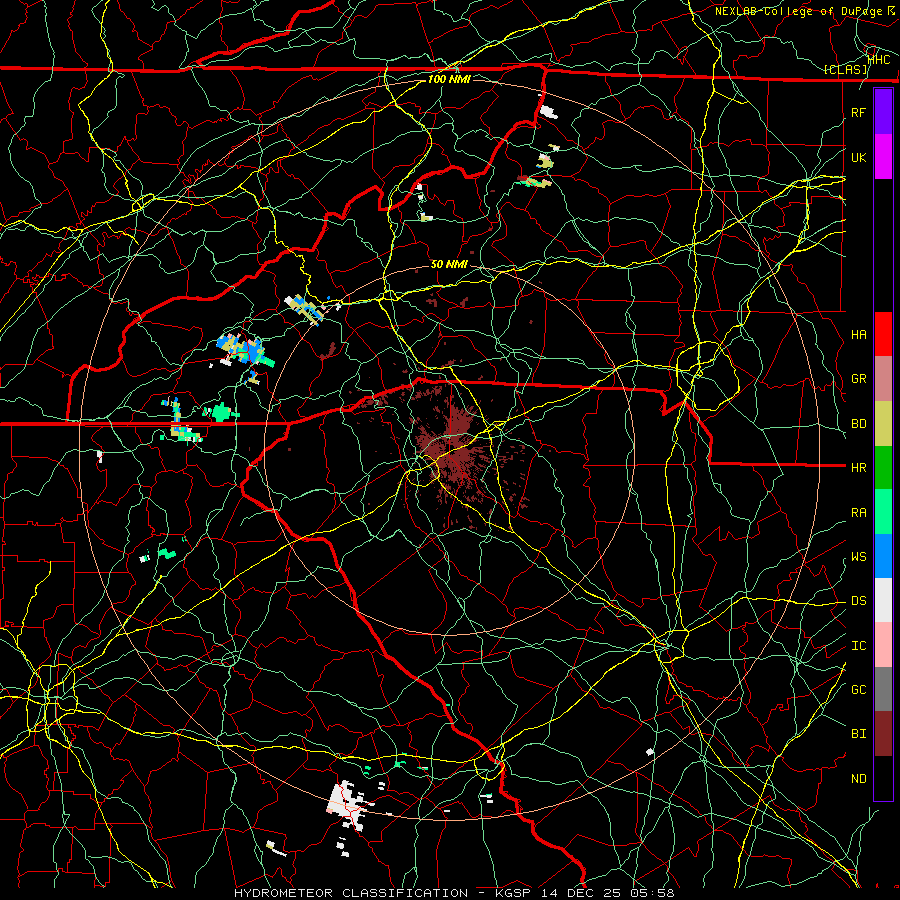This screenshot has height=900, width=900.
Task: Click the RF legend label
Action: coord(859,112)
